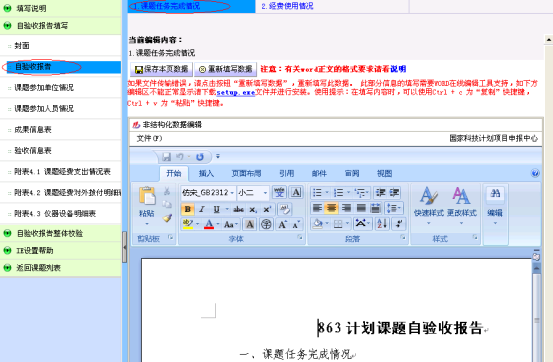Switch to the 插入 ribbon tab
Image resolution: width=553 pixels, height=362 pixels.
(x=206, y=173)
